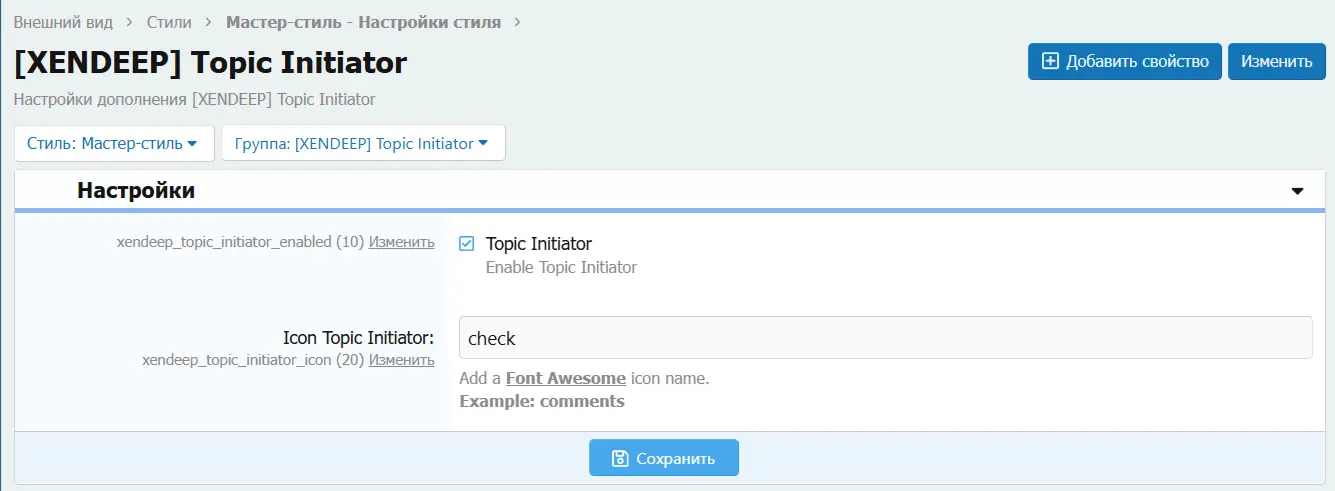
Task: Open Мастер-стиль - Настройки стиля breadcrumb
Action: click(x=363, y=21)
